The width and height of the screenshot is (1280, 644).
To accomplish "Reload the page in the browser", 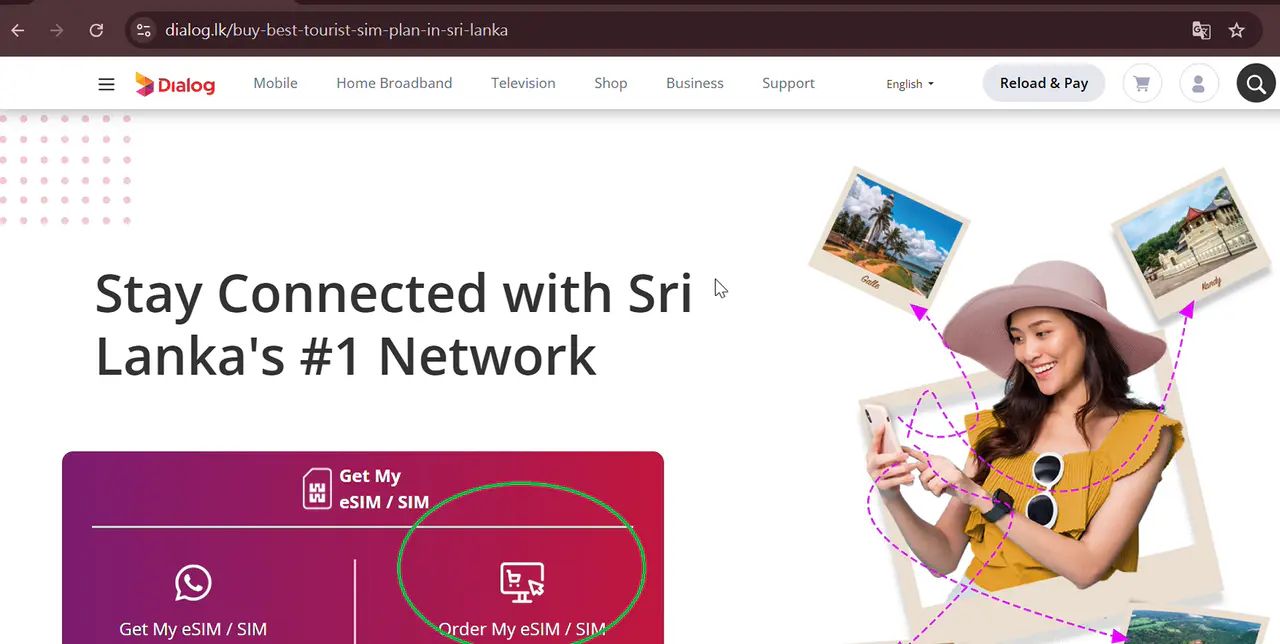I will coord(96,30).
